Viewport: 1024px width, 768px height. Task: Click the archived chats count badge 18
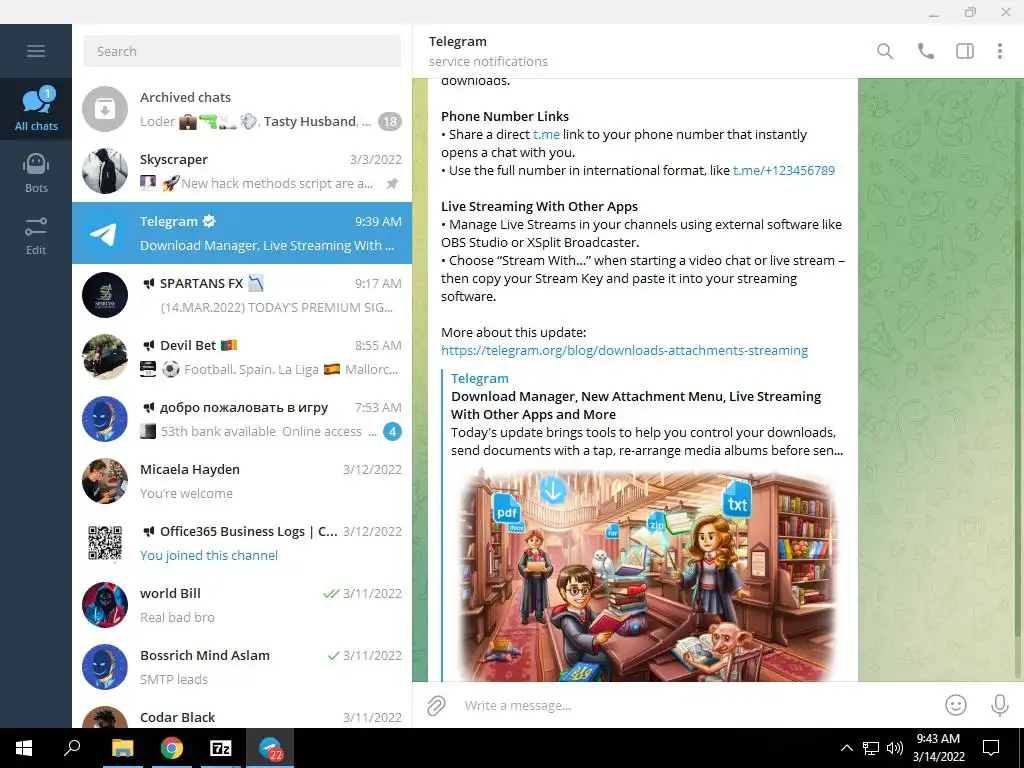point(390,121)
